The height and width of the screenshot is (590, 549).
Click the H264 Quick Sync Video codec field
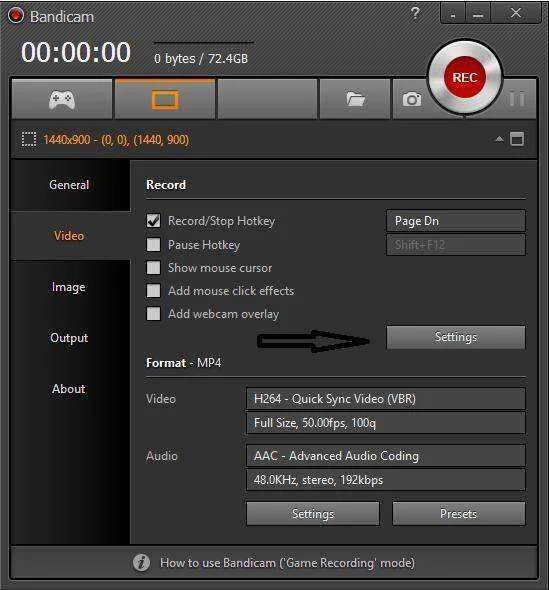click(386, 399)
